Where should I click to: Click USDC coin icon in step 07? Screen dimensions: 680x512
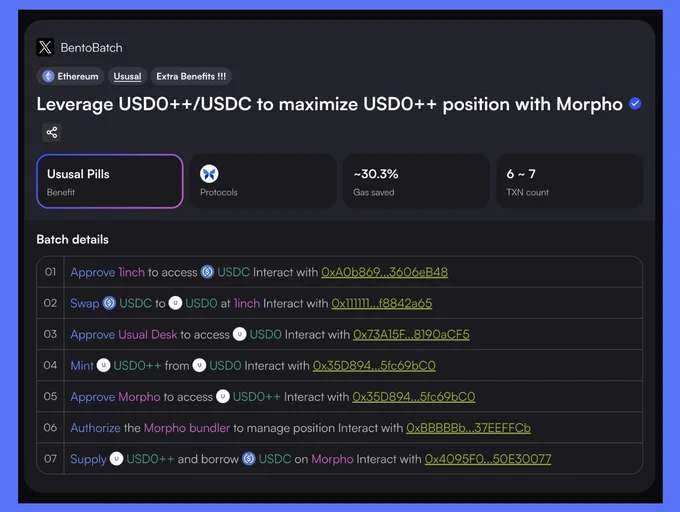click(249, 459)
